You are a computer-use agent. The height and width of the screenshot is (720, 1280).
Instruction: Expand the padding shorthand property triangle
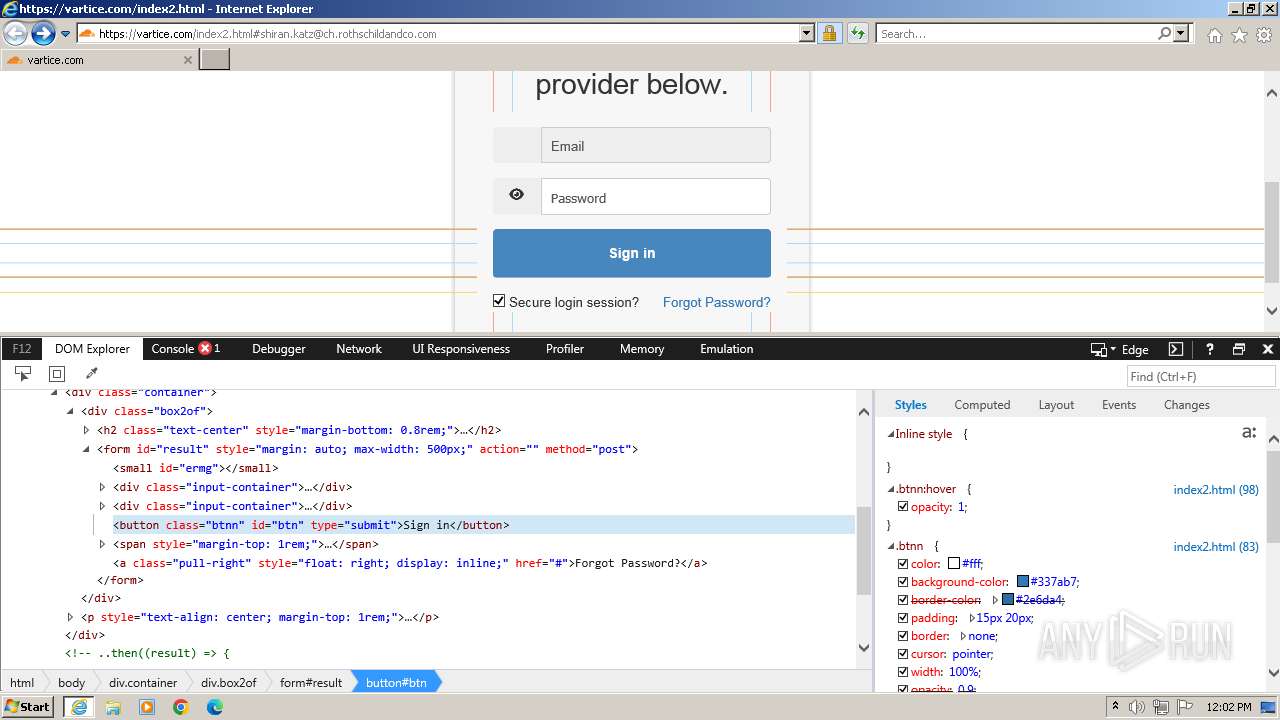[972, 618]
